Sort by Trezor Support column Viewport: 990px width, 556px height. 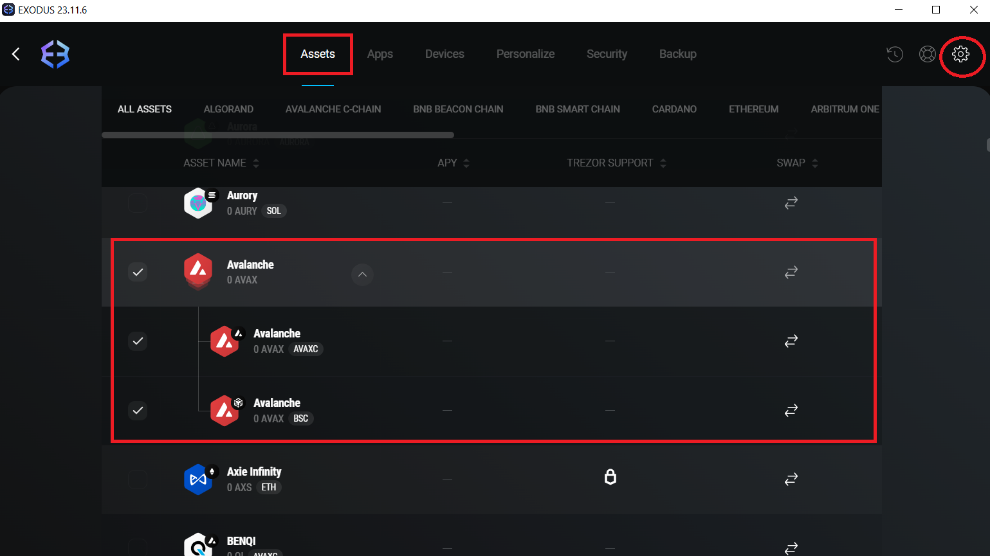pos(616,163)
